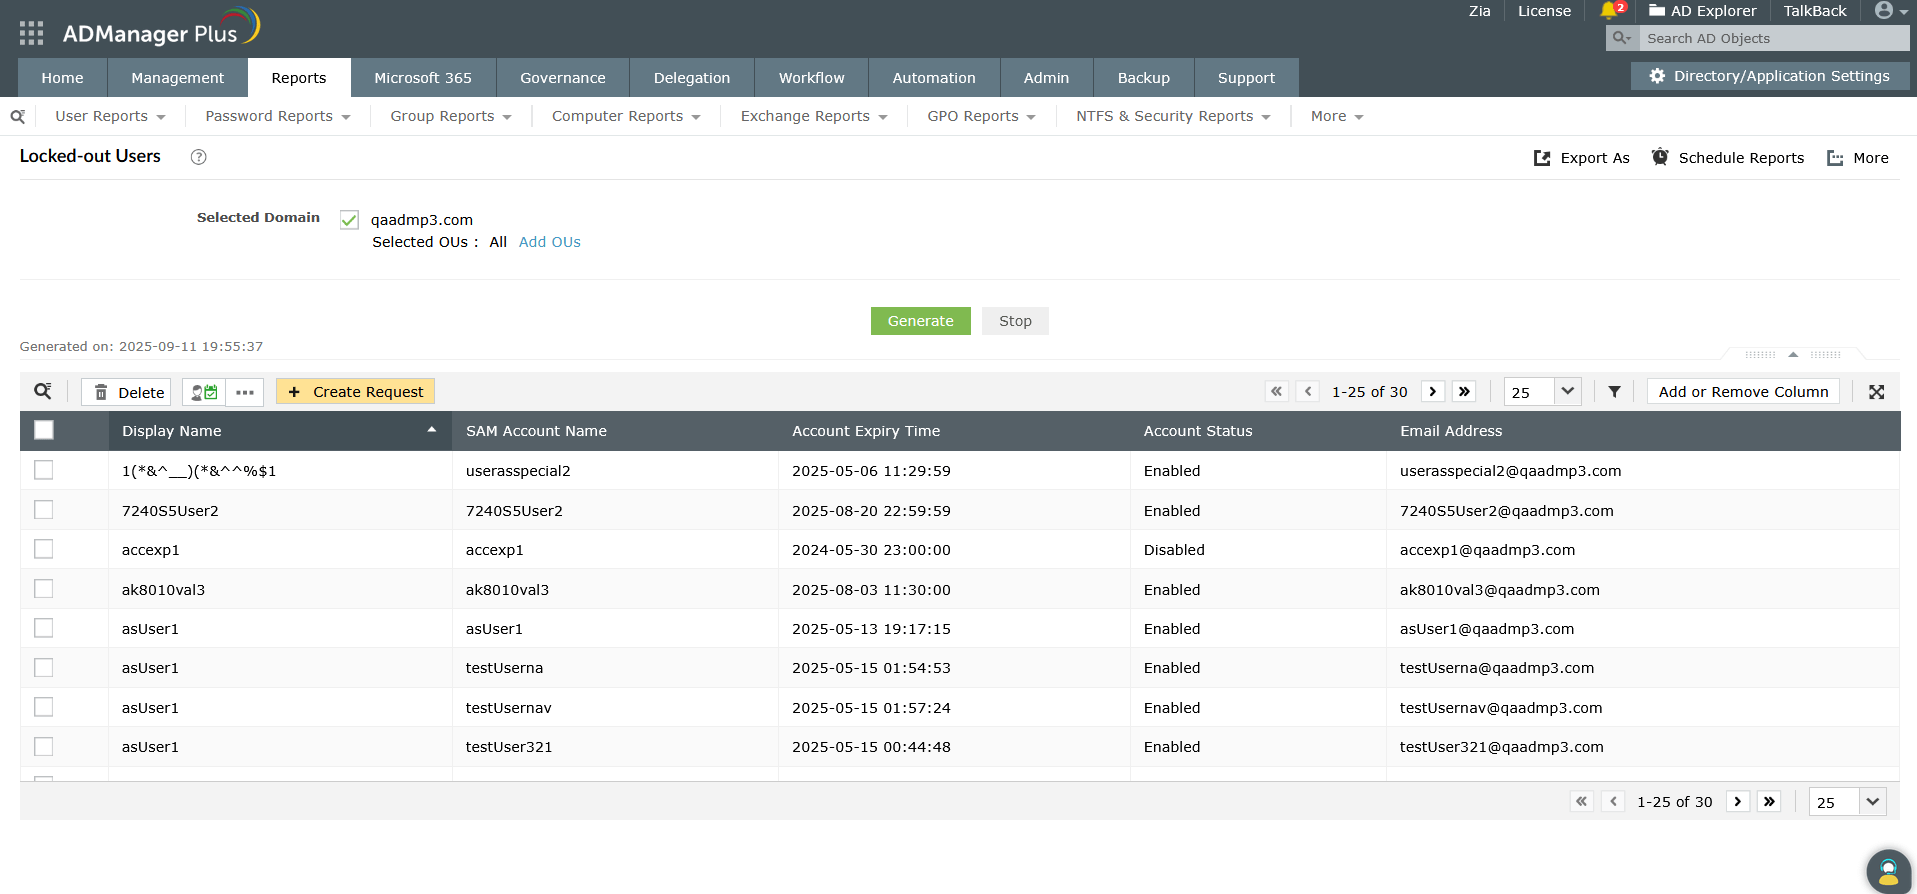The width and height of the screenshot is (1917, 894).
Task: Open the user management actions icon
Action: click(x=204, y=392)
